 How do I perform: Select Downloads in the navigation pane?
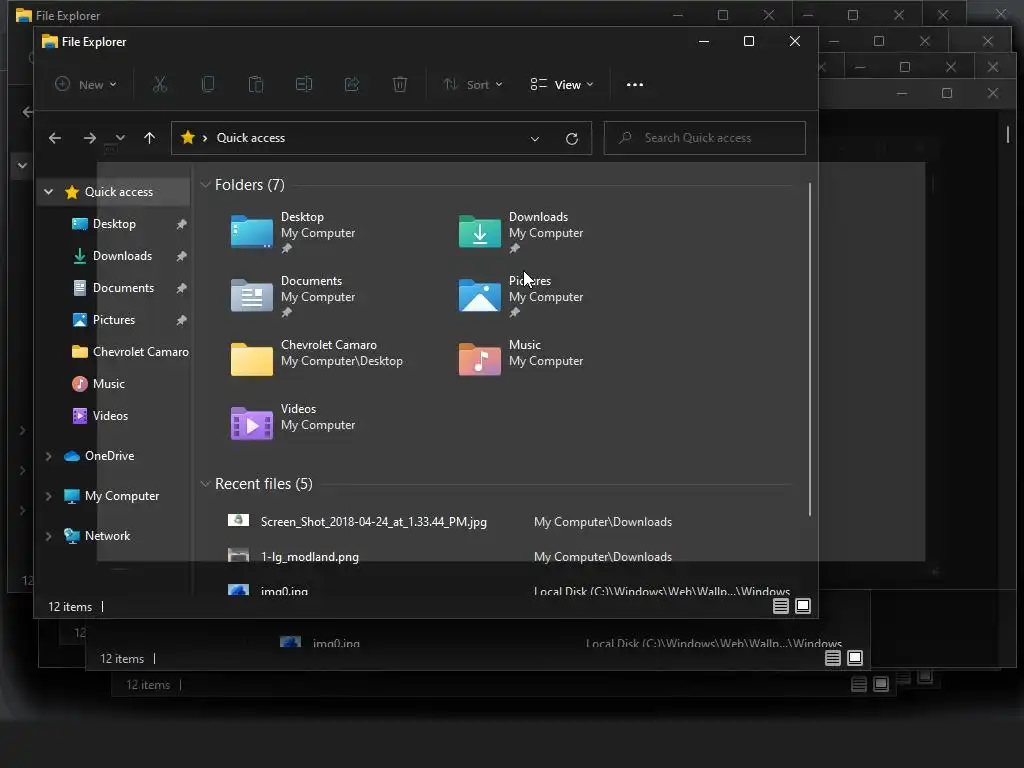click(x=122, y=256)
